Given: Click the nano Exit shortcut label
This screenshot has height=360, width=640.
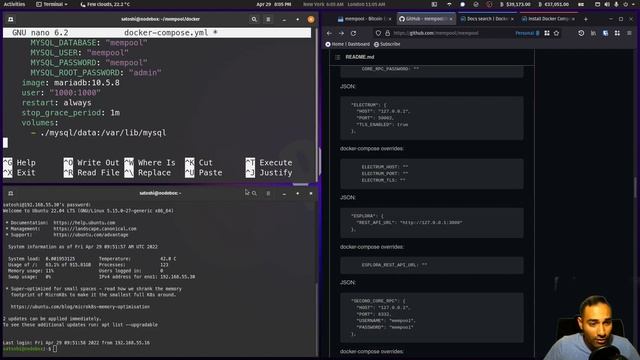Looking at the screenshot, I should point(26,173).
